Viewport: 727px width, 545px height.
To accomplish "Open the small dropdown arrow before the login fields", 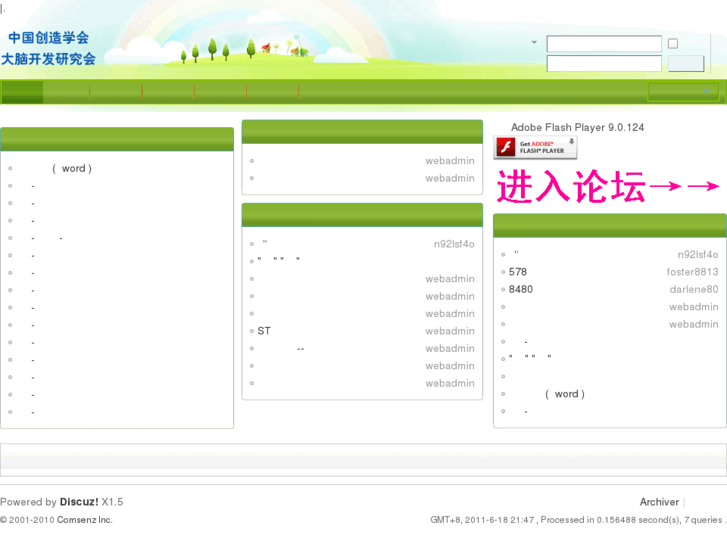I will click(534, 42).
